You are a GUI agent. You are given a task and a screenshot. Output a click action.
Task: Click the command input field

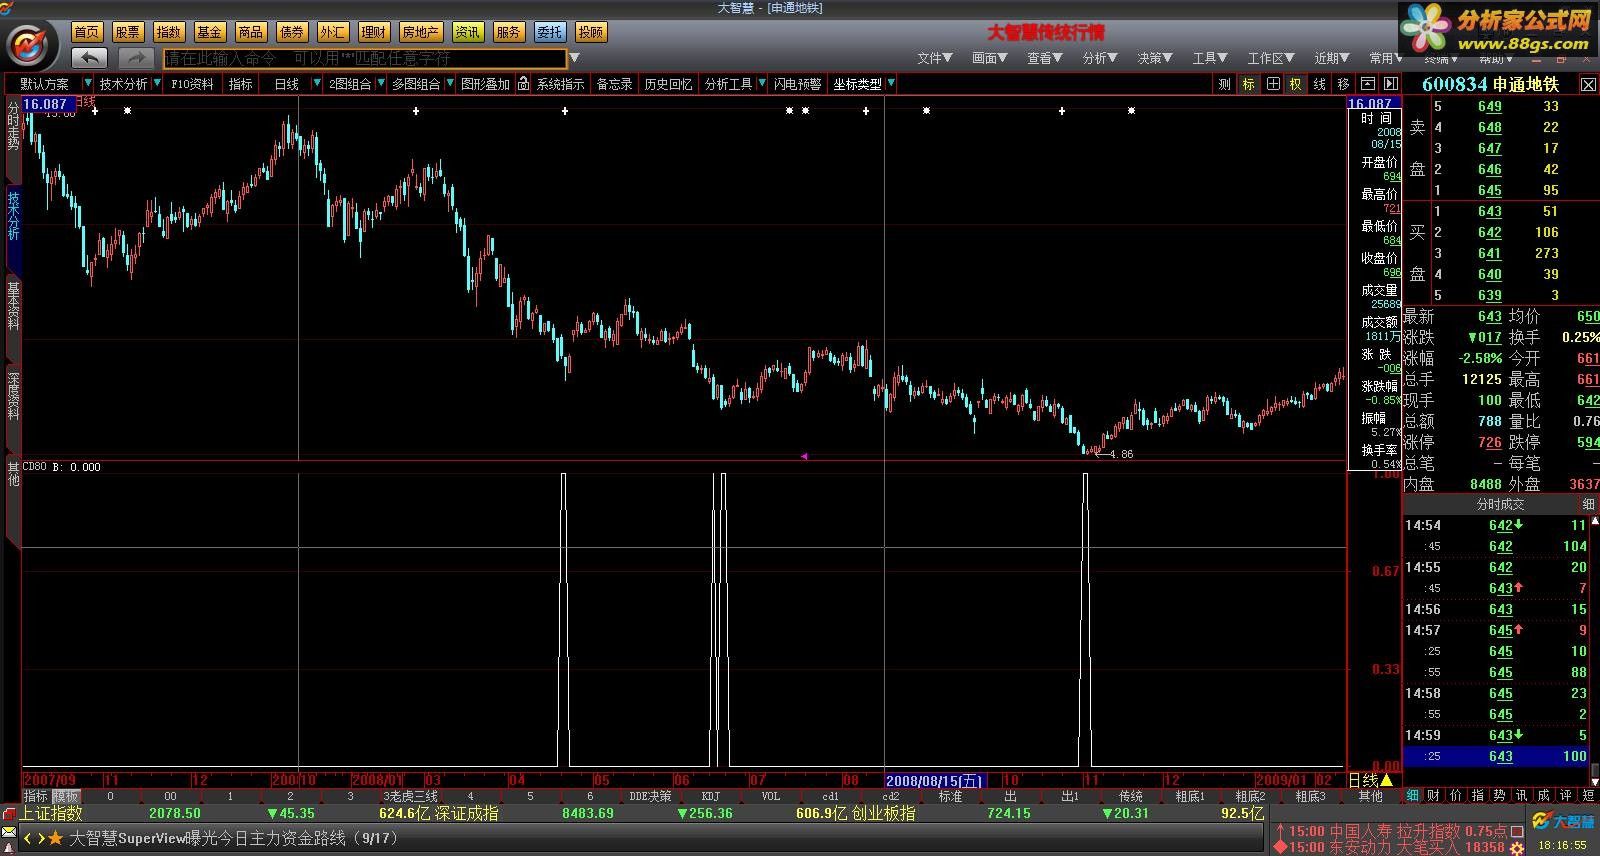coord(365,58)
